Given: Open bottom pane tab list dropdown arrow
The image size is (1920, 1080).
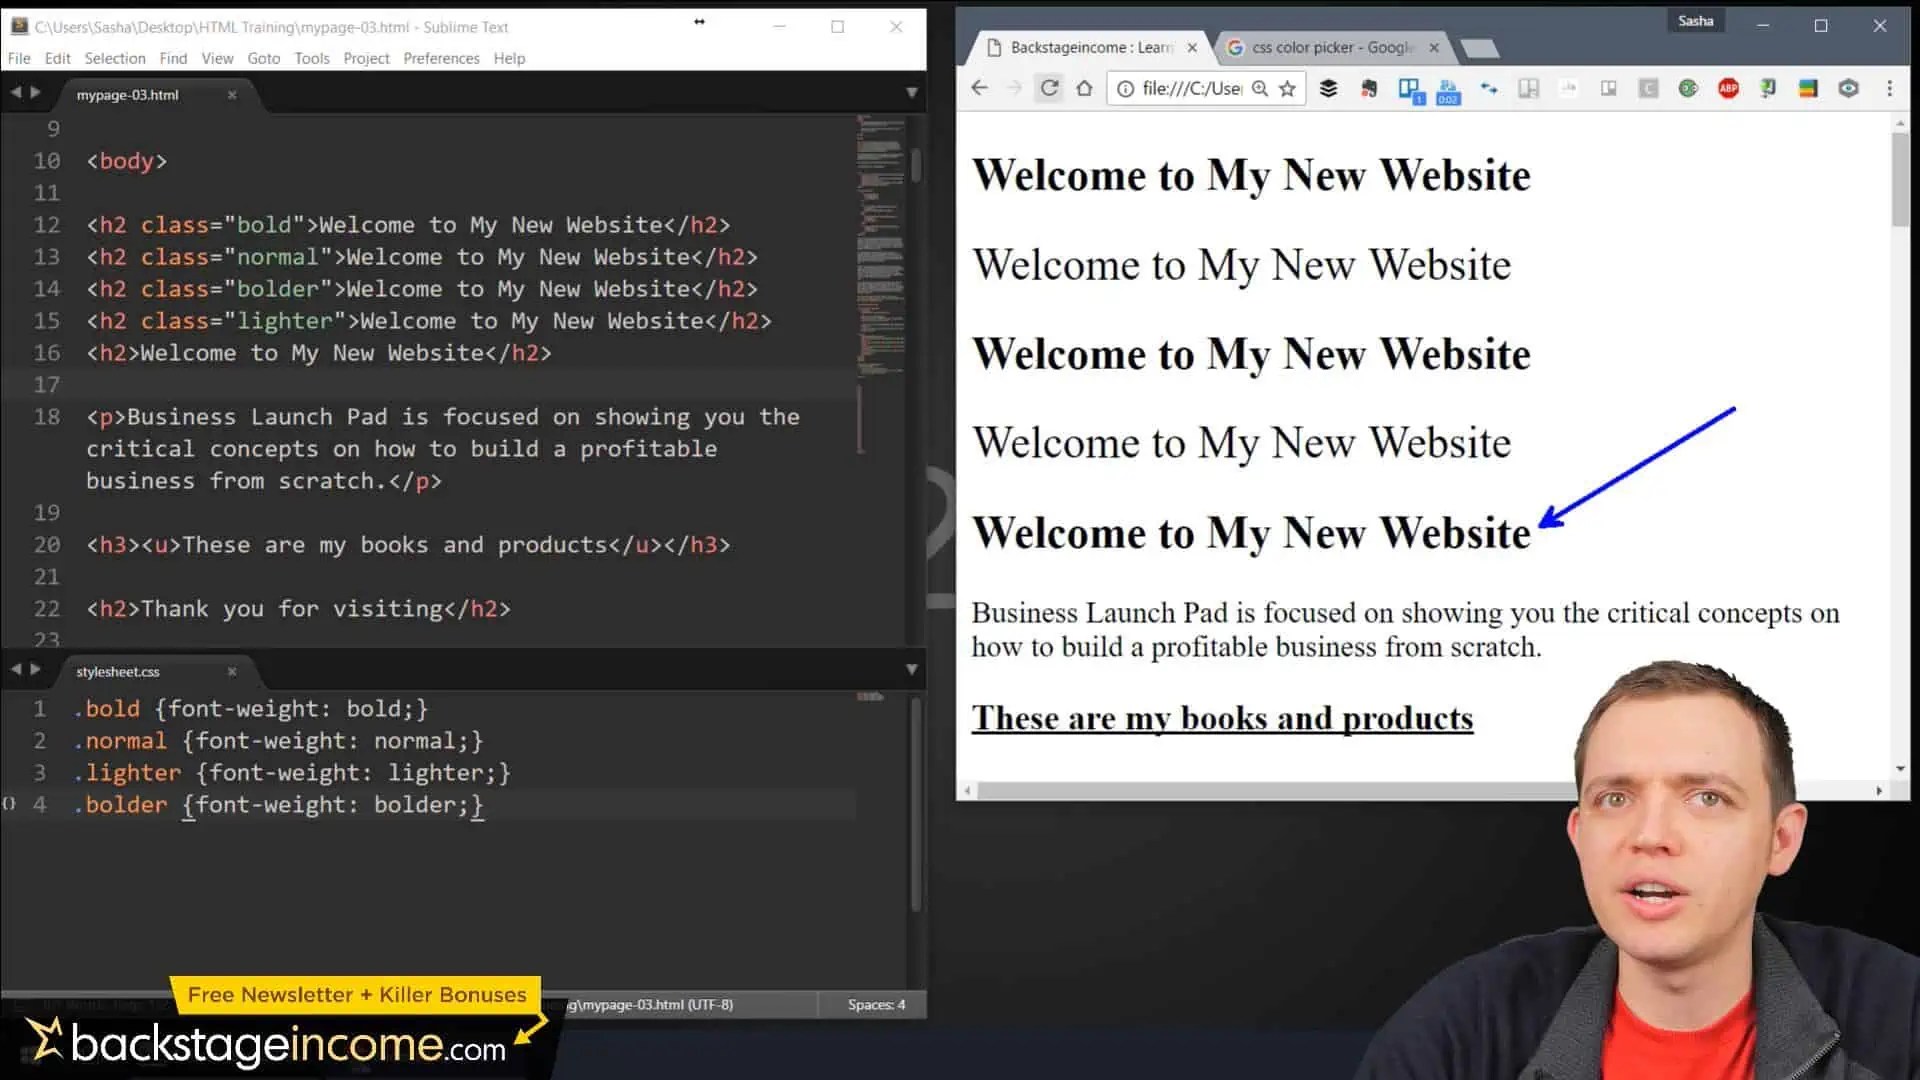Looking at the screenshot, I should pos(911,670).
